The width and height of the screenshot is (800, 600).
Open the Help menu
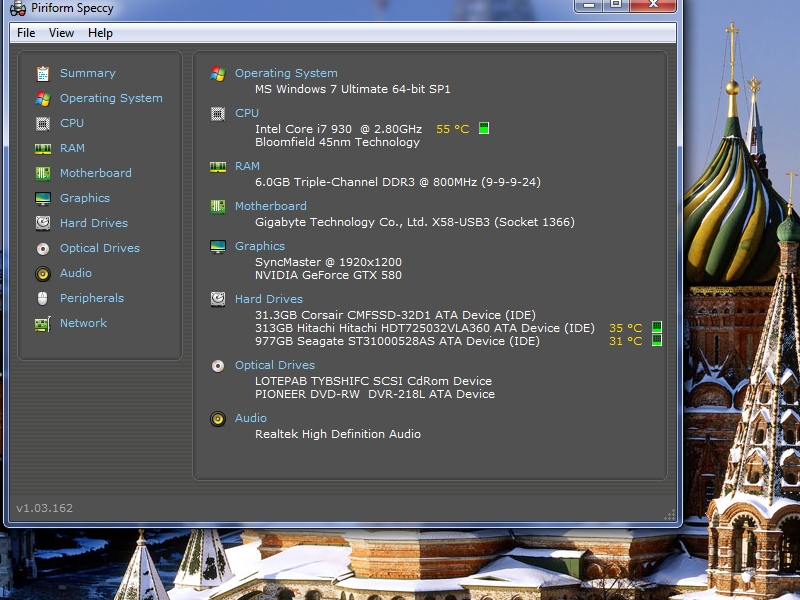coord(100,33)
